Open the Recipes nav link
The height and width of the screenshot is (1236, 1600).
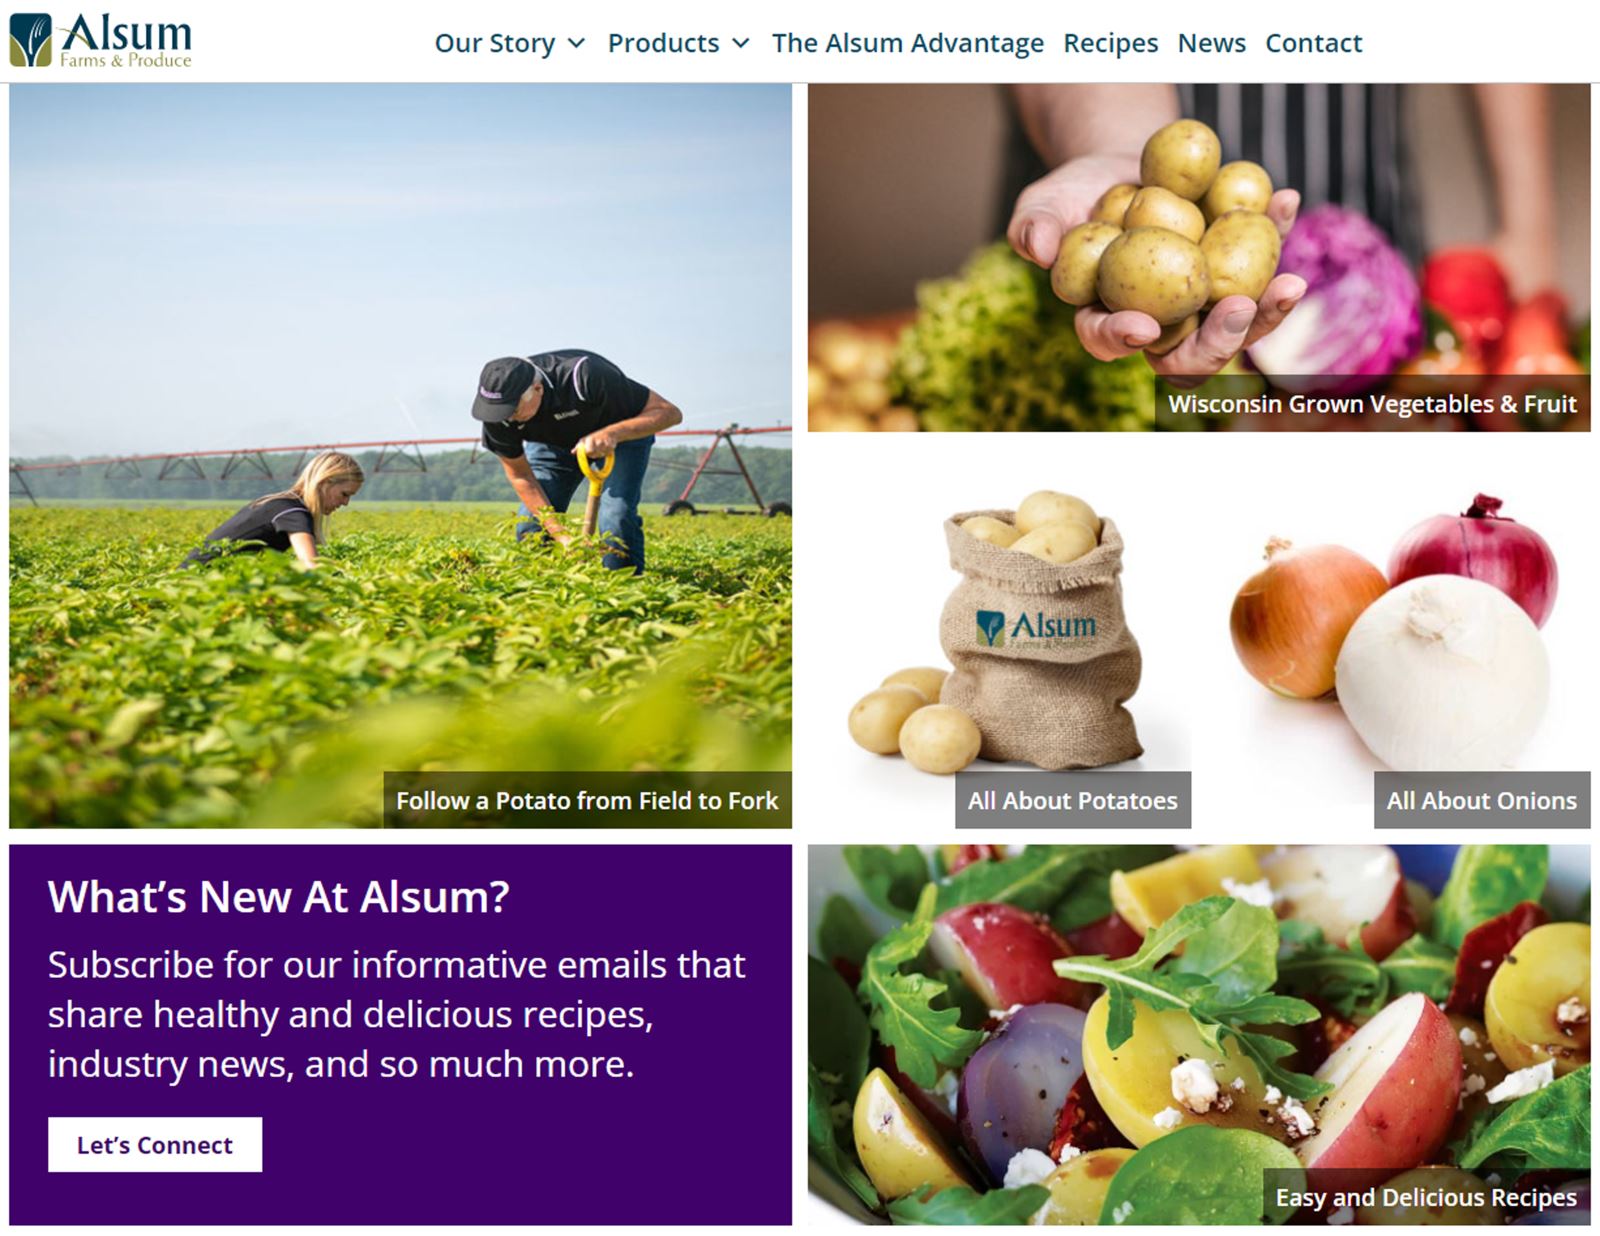coord(1110,43)
